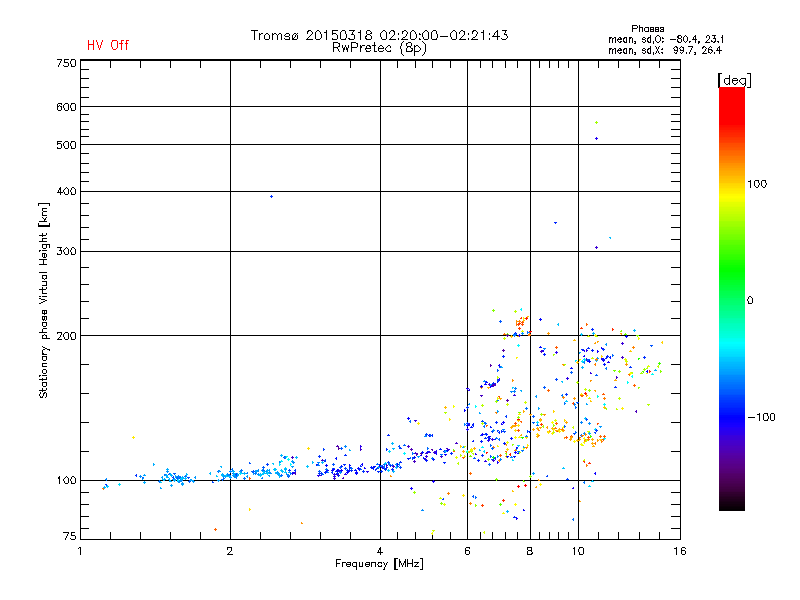This screenshot has width=800, height=600.
Task: Click the yellow point near 1.3 MHz, 120 km
Action: (x=134, y=437)
